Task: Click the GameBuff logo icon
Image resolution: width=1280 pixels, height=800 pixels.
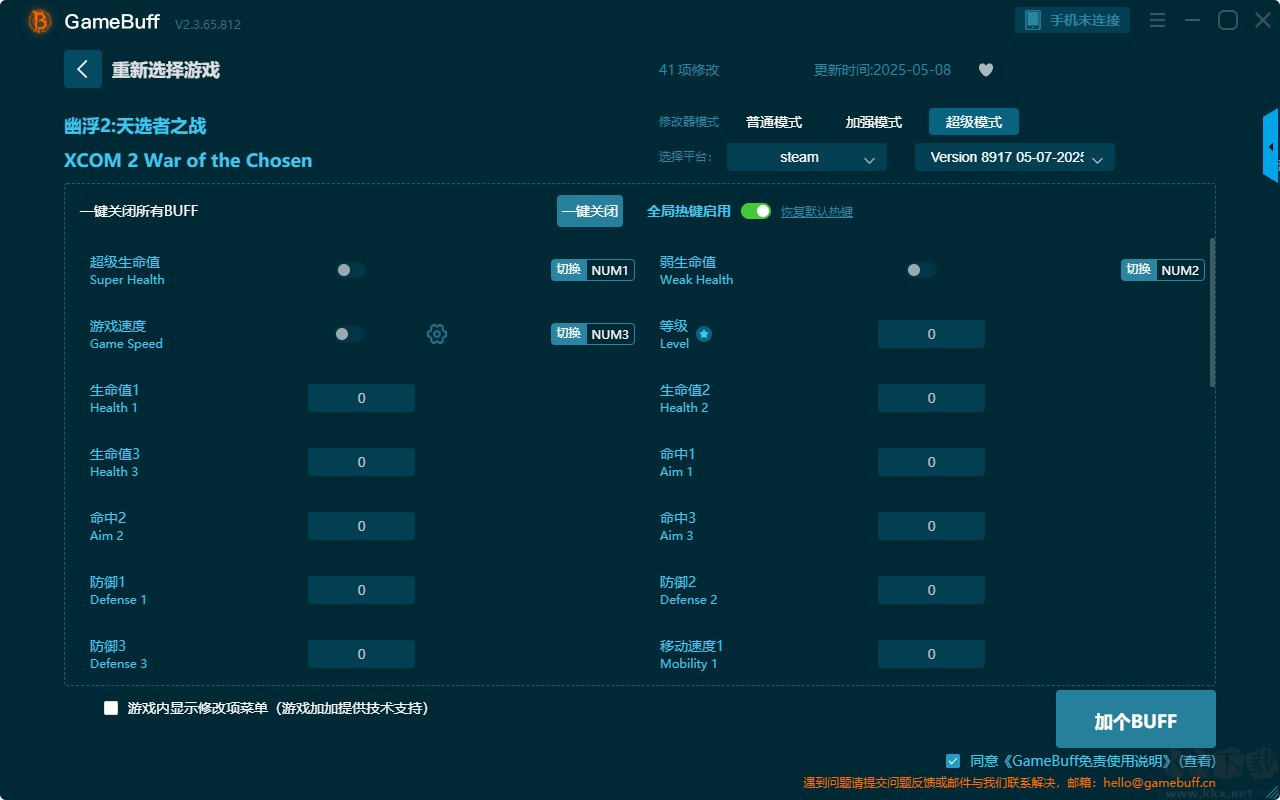Action: coord(40,21)
